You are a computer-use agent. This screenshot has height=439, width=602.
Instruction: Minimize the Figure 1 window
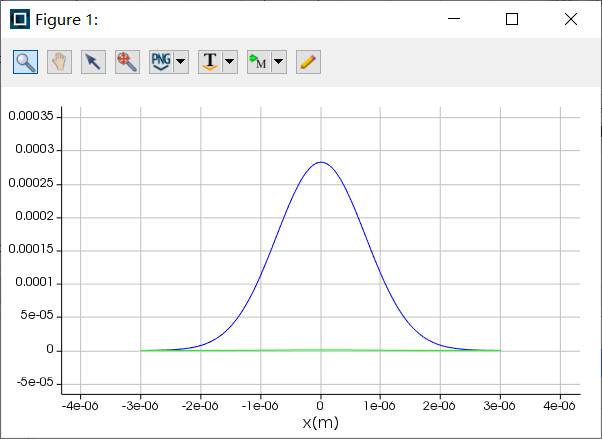(x=453, y=19)
